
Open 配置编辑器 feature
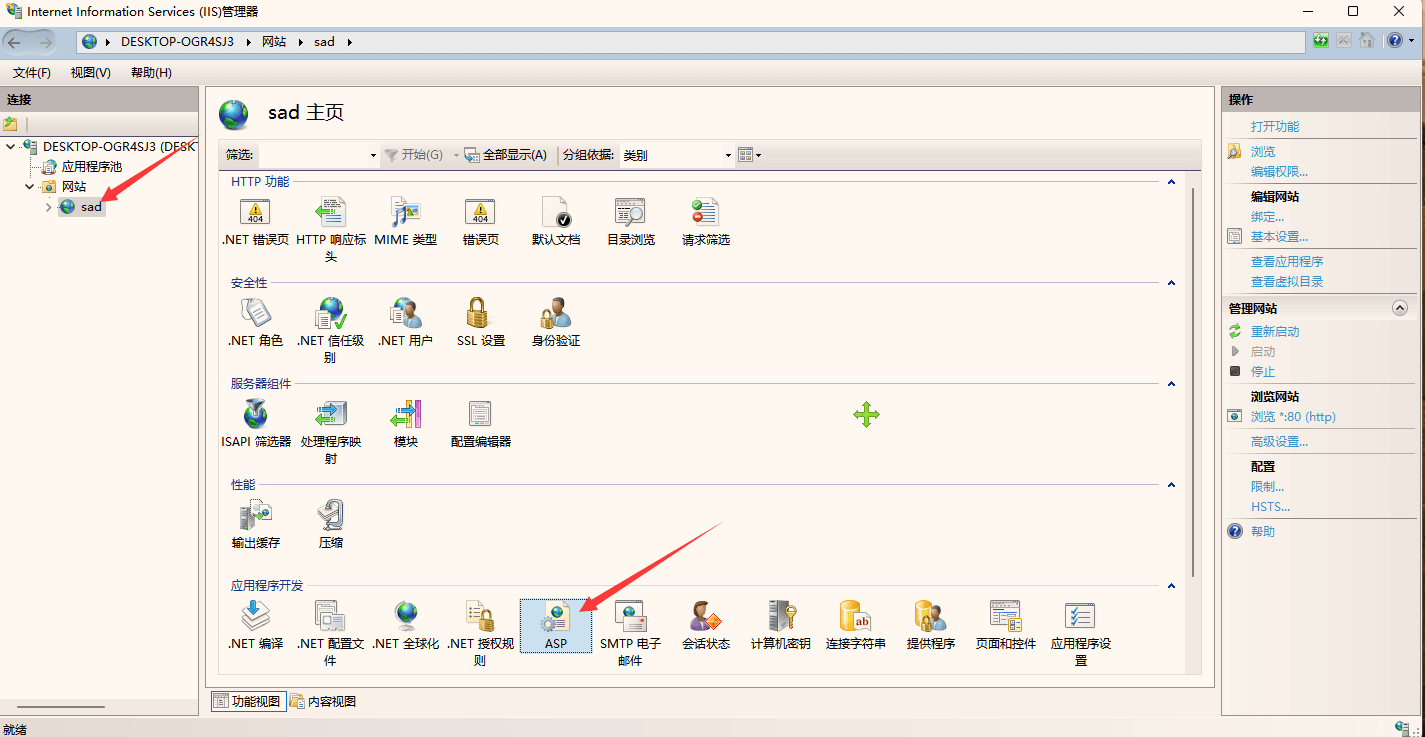(480, 424)
